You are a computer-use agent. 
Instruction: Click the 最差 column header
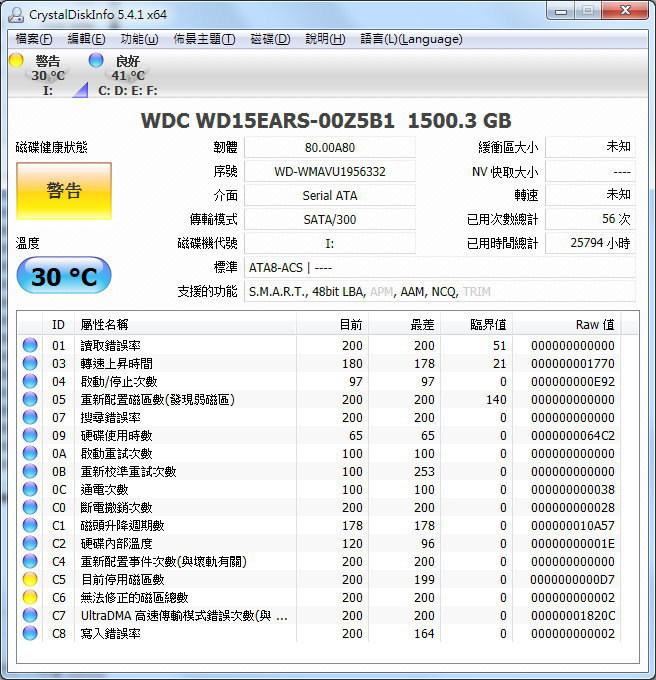(405, 324)
